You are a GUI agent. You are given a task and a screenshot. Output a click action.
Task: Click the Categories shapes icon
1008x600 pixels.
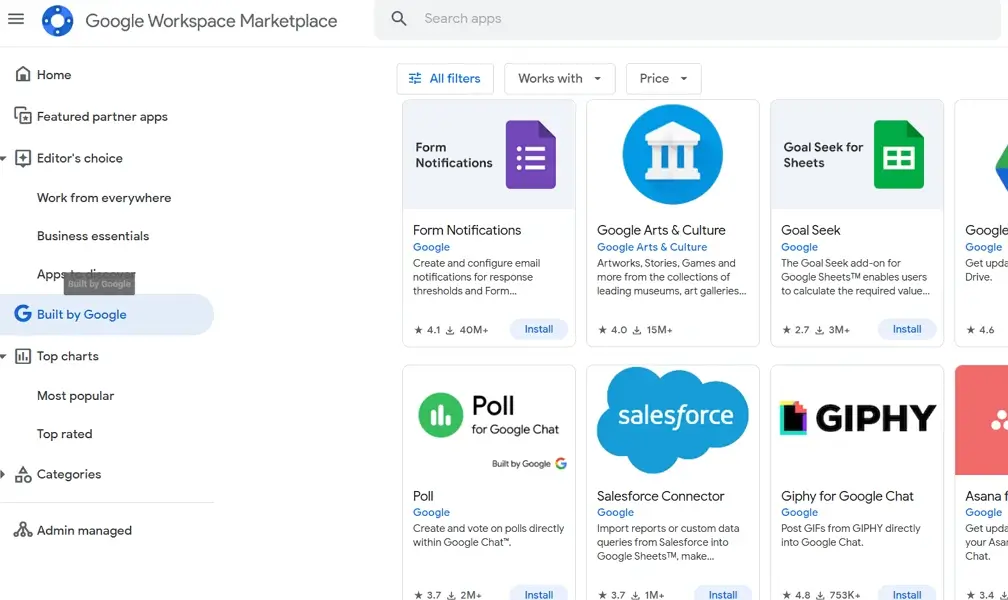pyautogui.click(x=22, y=474)
